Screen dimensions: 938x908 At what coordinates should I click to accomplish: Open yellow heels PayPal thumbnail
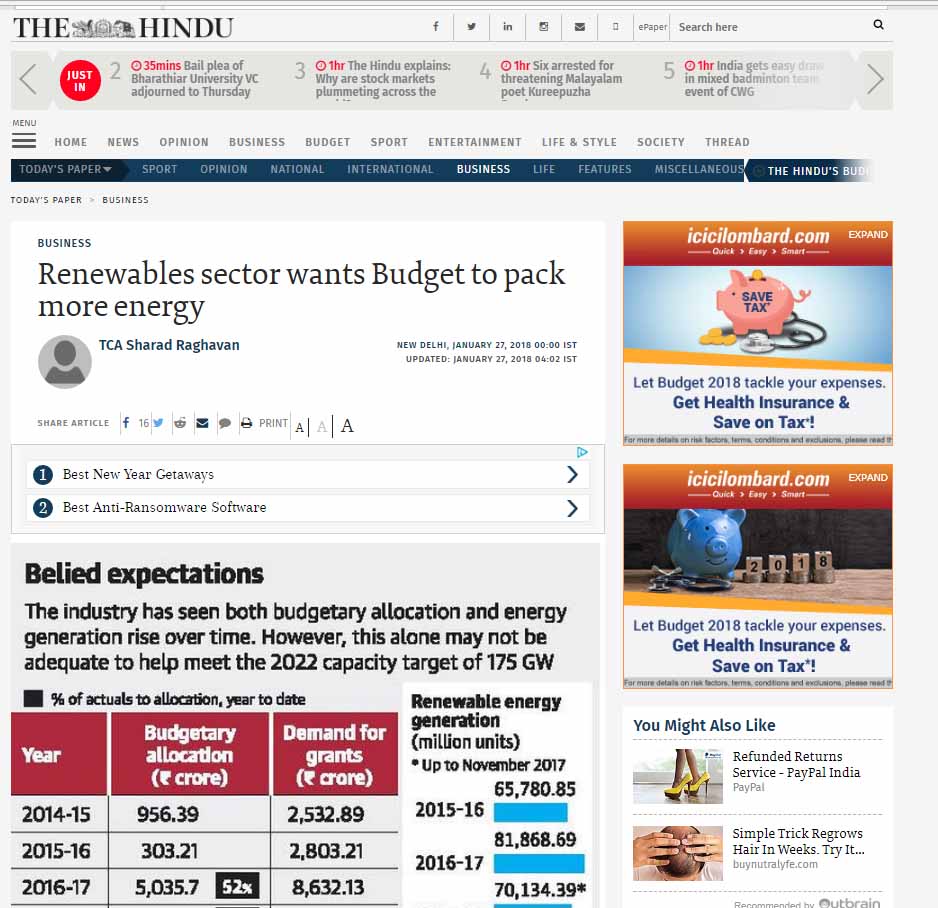click(678, 776)
